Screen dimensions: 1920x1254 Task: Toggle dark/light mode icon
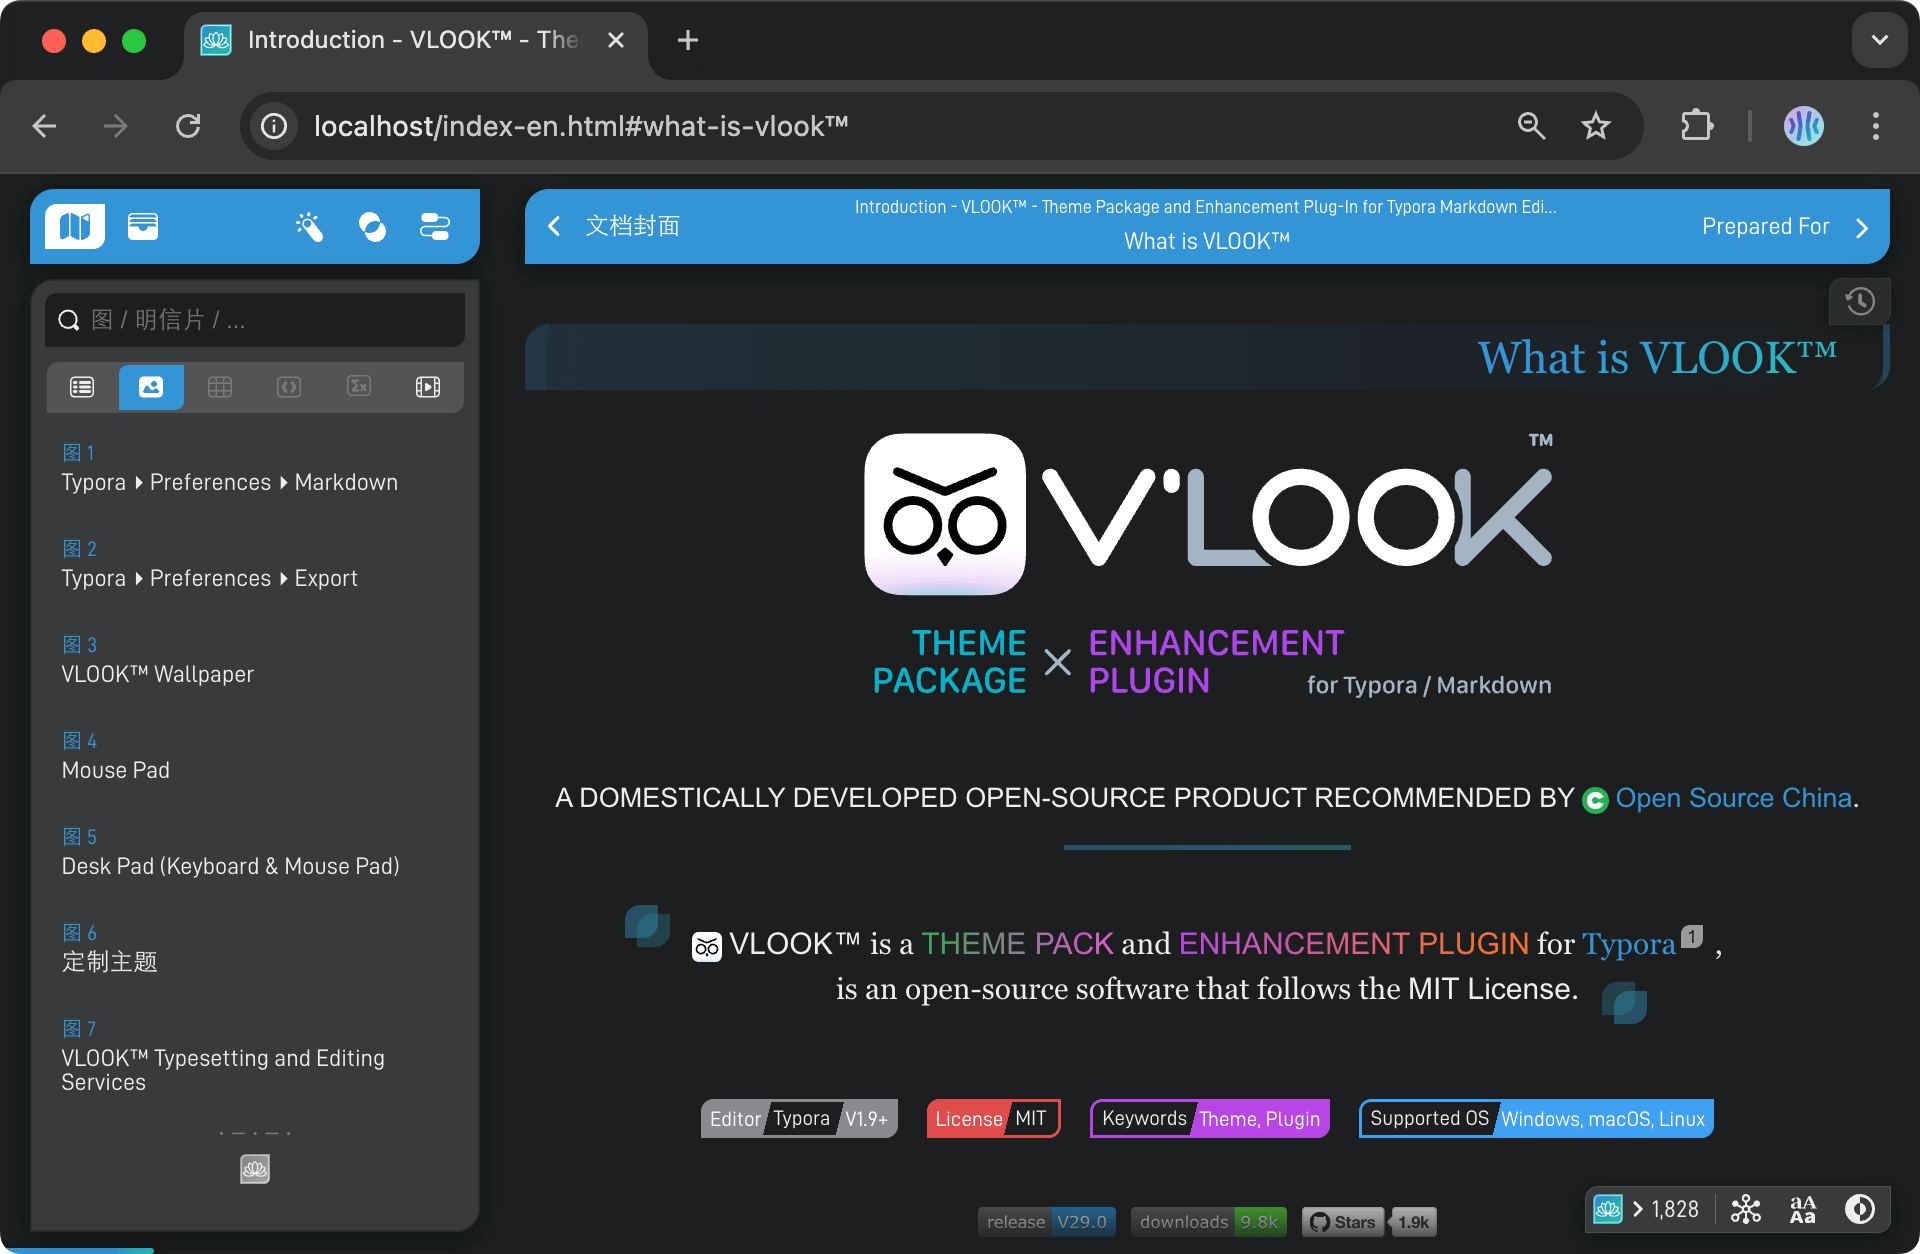(x=1860, y=1210)
